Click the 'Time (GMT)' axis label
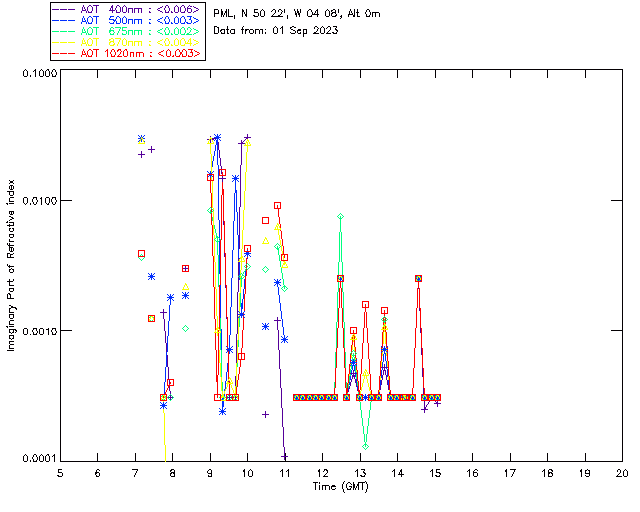 [x=341, y=487]
